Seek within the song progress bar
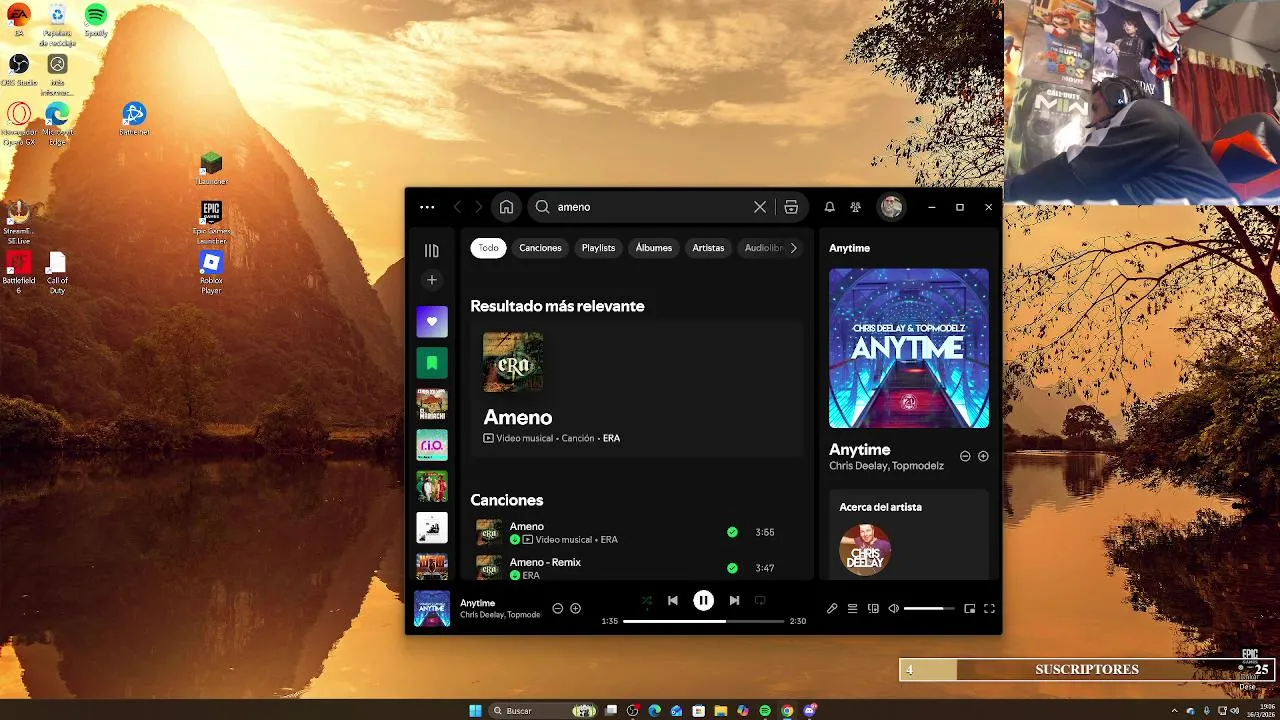Viewport: 1280px width, 720px height. tap(704, 621)
